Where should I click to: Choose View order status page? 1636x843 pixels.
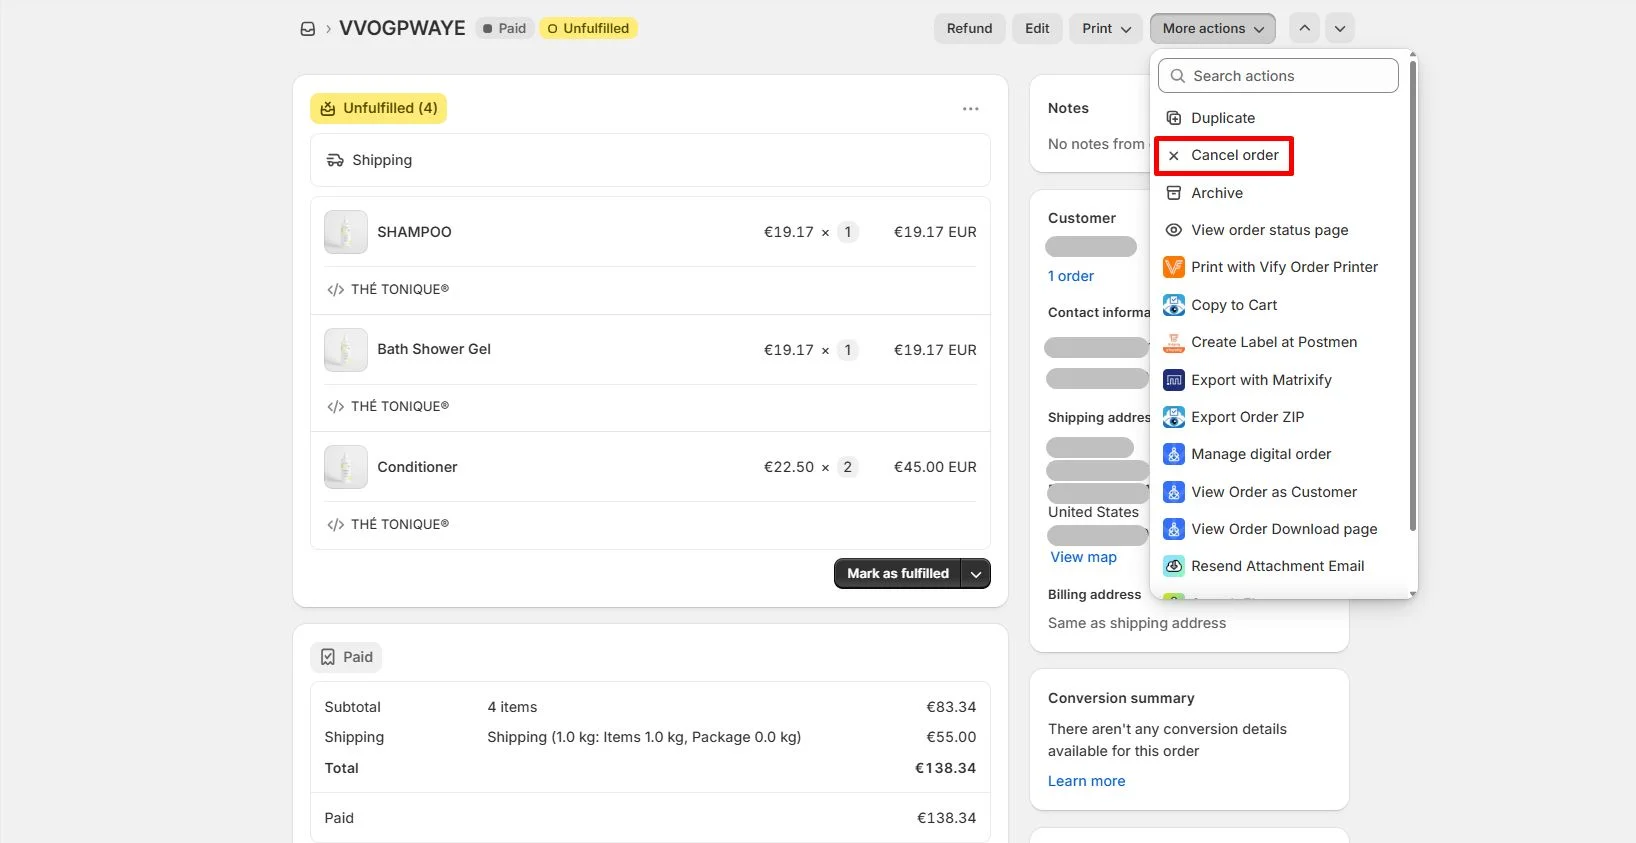(1278, 230)
